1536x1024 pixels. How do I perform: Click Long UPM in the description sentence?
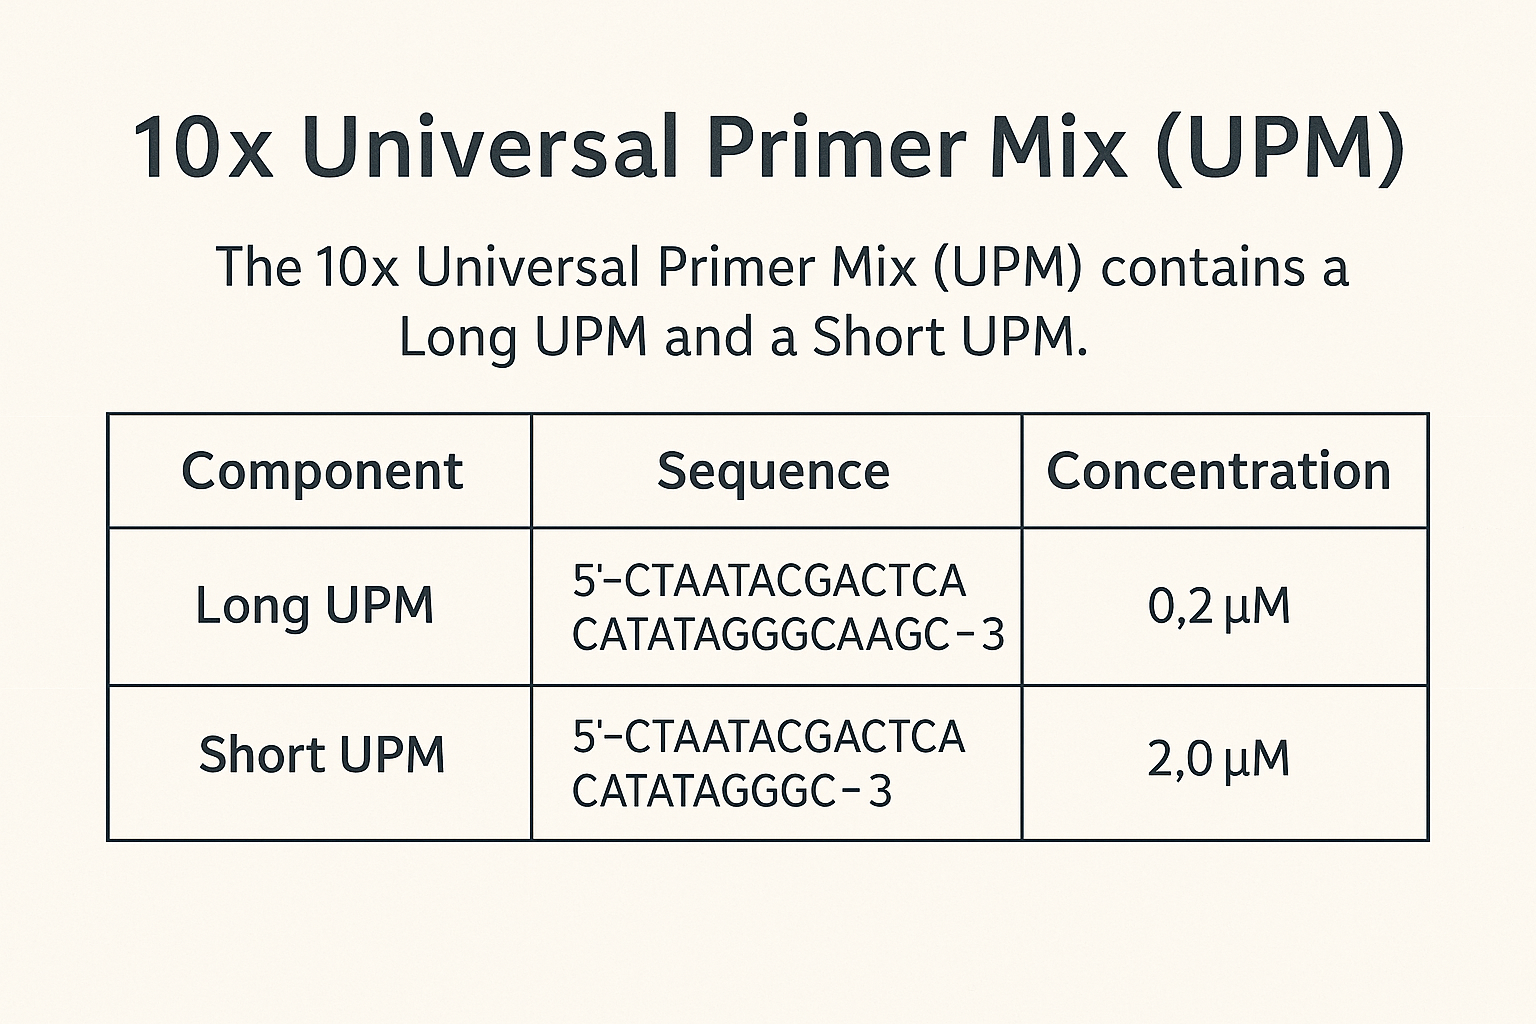click(x=524, y=338)
